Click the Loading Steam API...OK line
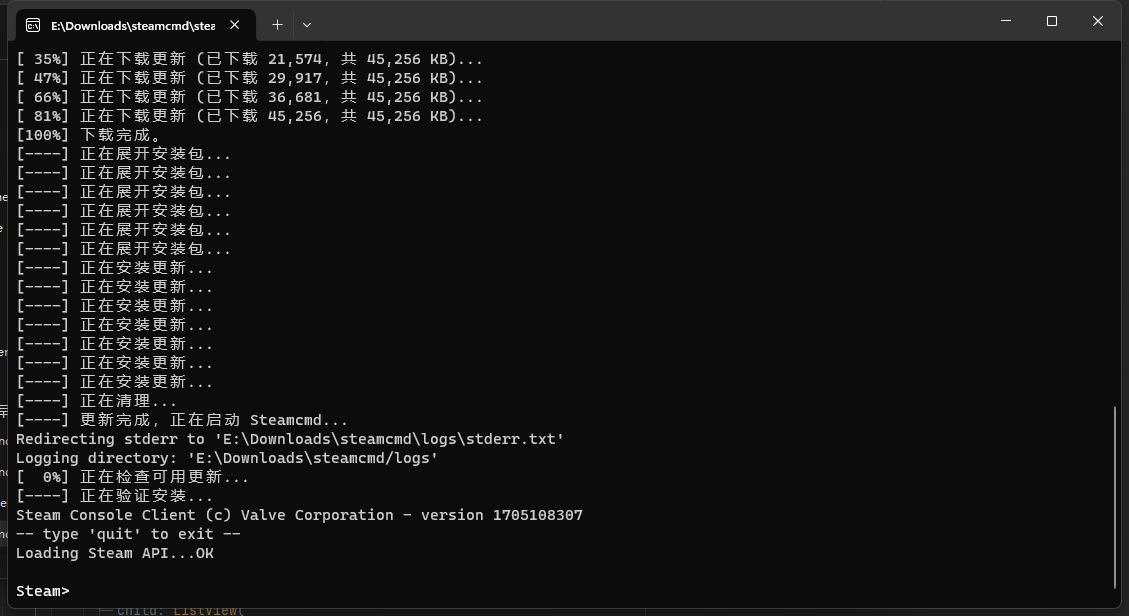 pyautogui.click(x=115, y=553)
